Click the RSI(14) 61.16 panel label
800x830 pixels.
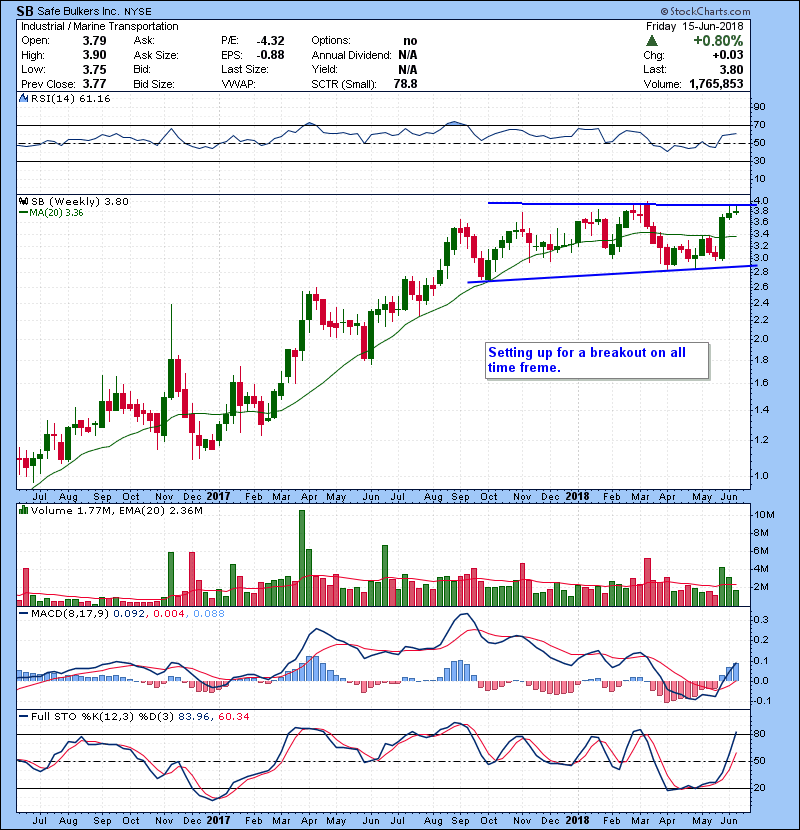[x=70, y=98]
